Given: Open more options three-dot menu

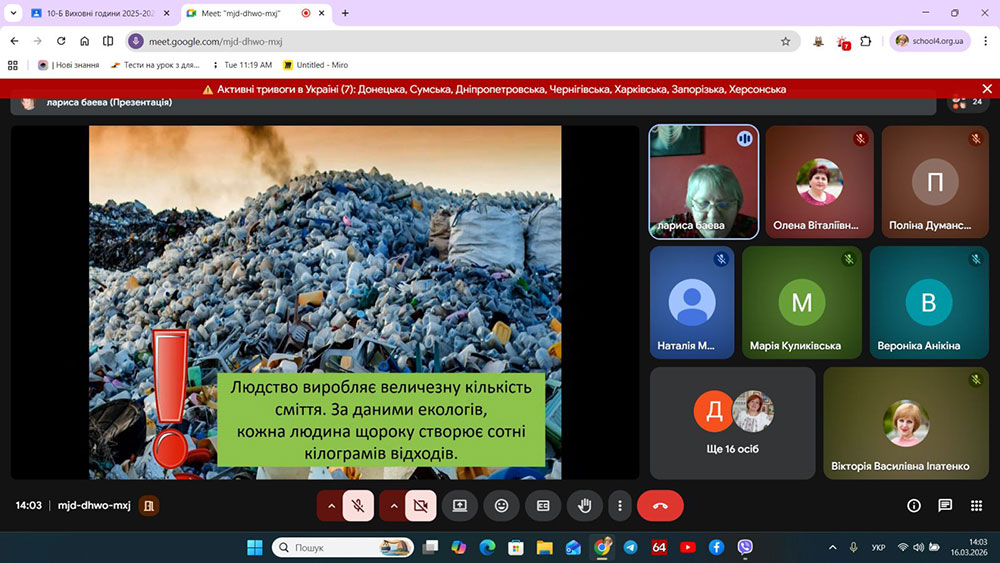Looking at the screenshot, I should [x=621, y=506].
